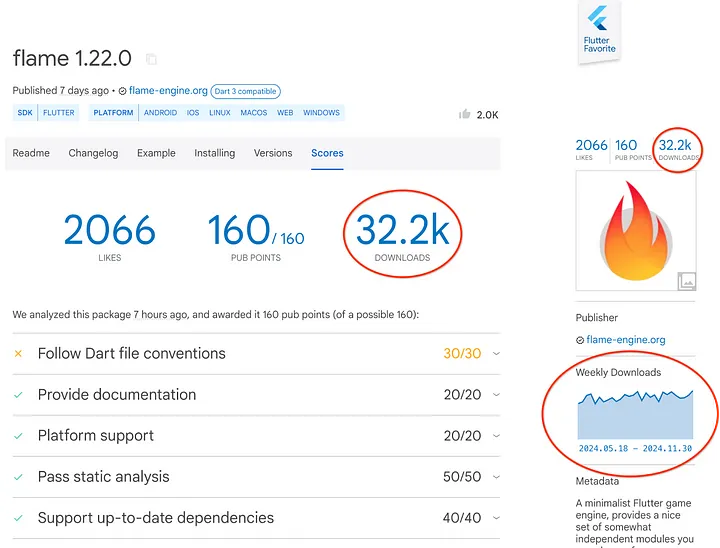This screenshot has height=548, width=720.
Task: Click the sidebar 160 pub points score
Action: (633, 149)
